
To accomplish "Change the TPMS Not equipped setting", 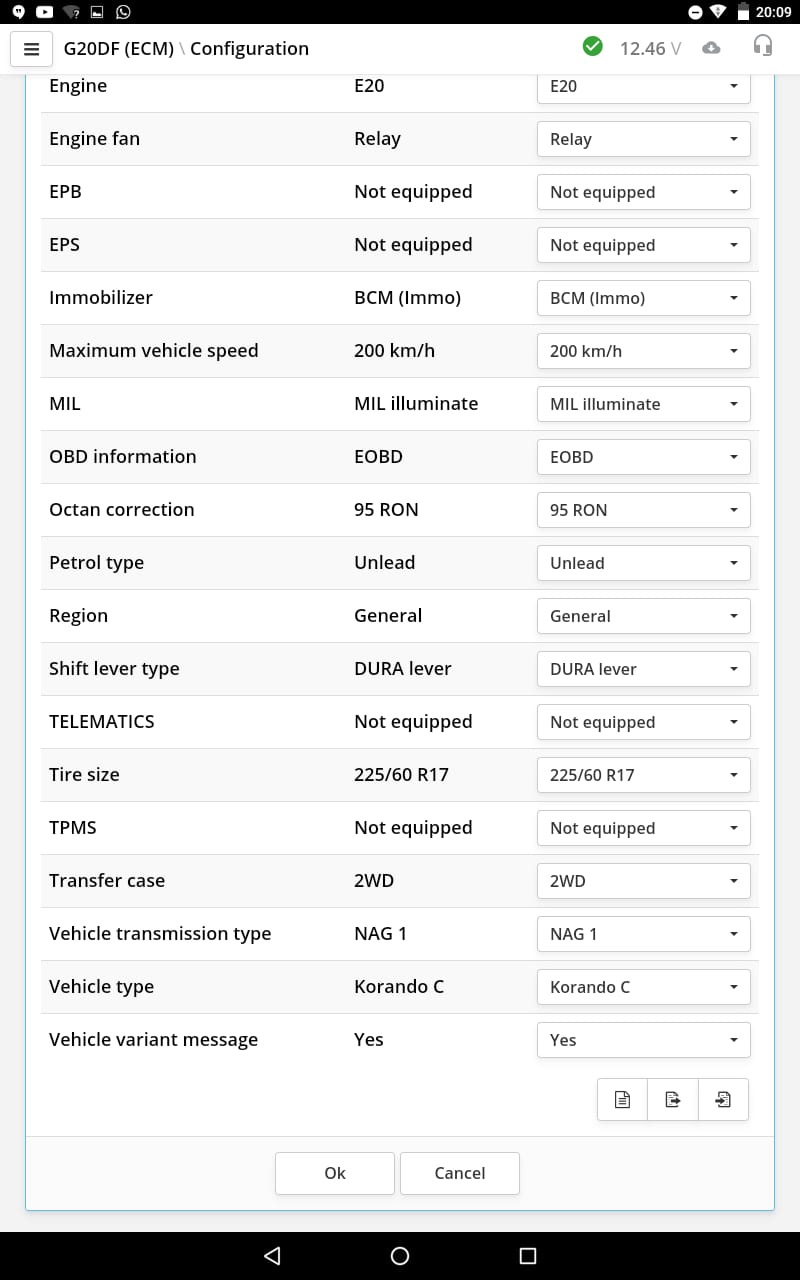I will pos(643,827).
